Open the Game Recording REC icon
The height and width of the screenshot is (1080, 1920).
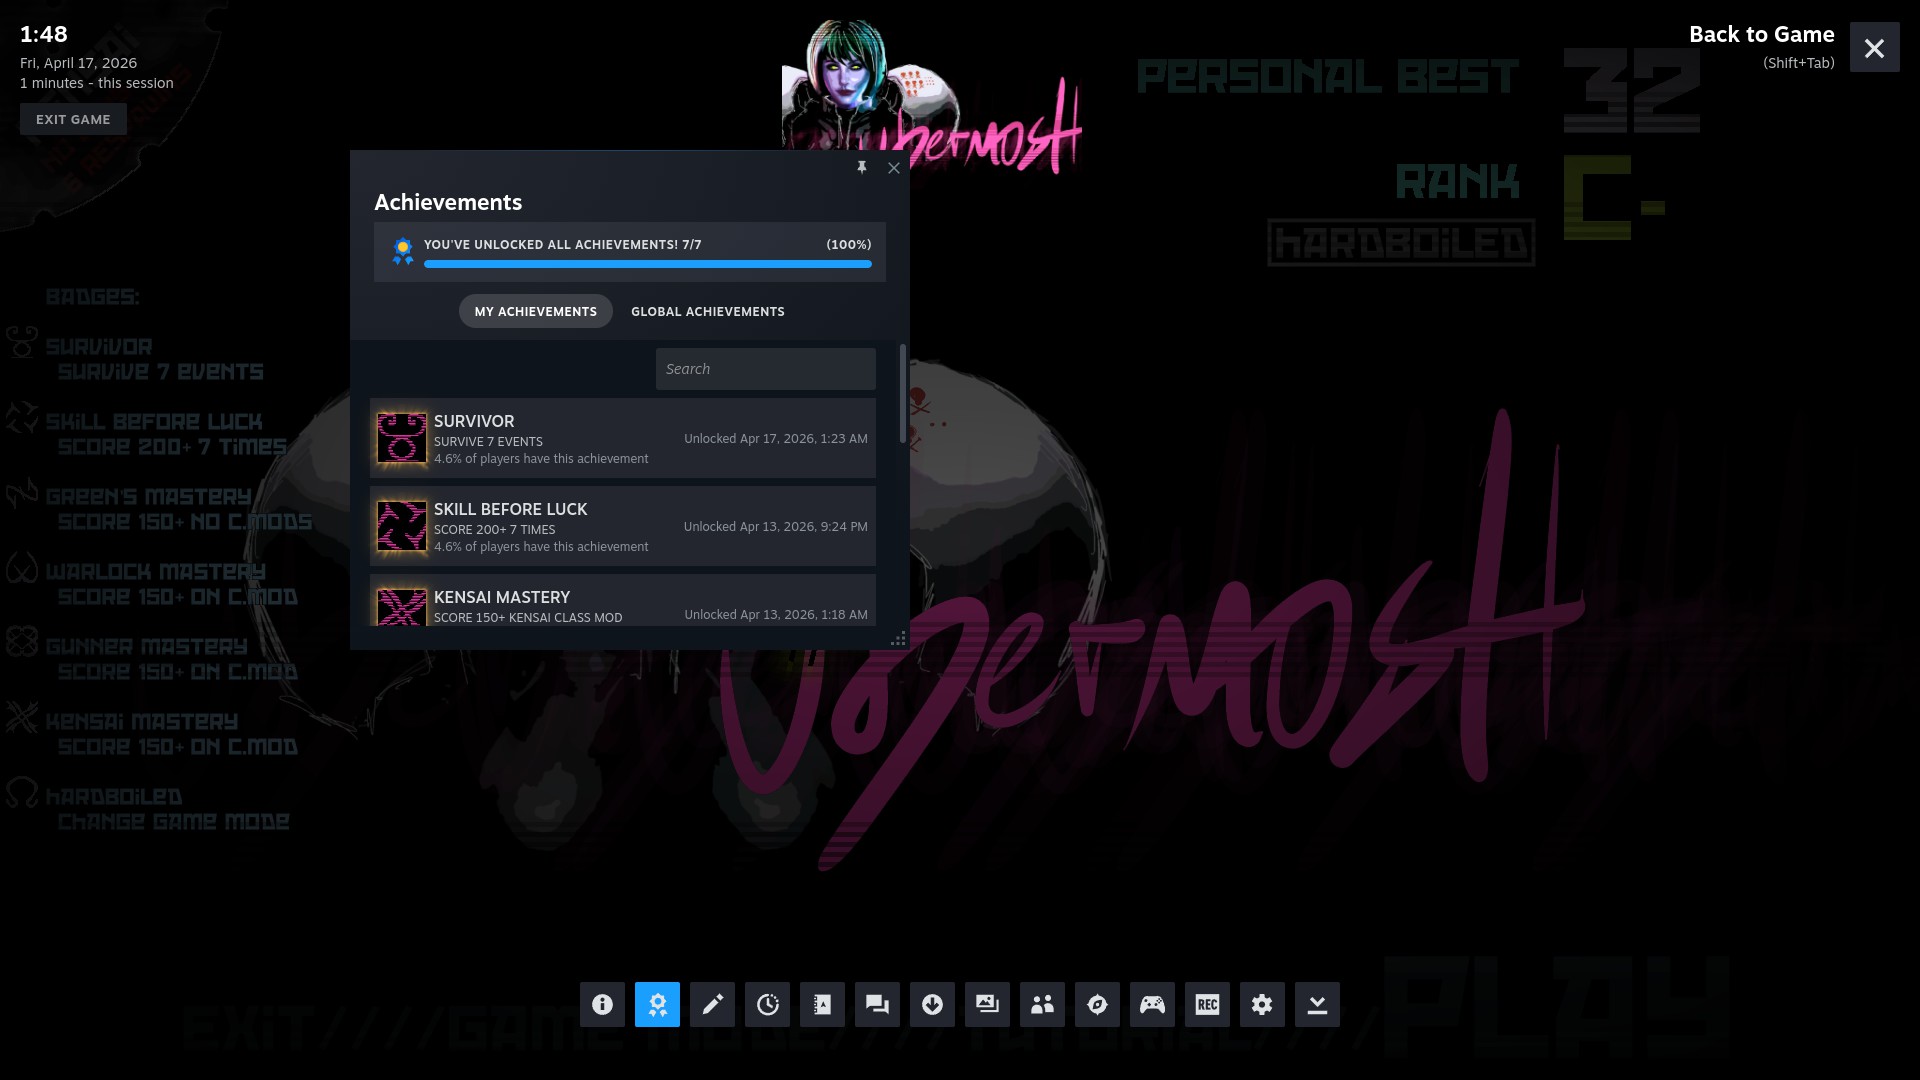(1207, 1004)
